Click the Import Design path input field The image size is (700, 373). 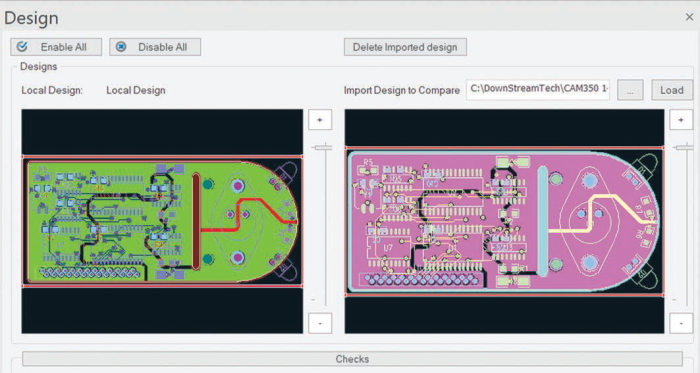[538, 89]
